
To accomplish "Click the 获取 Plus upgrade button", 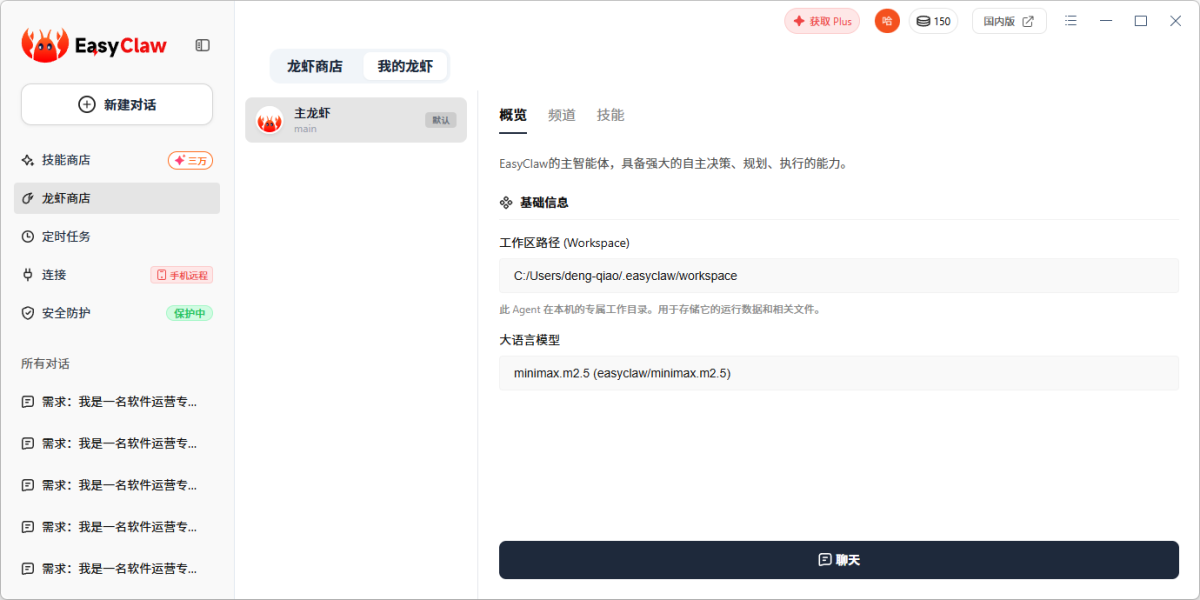I will (x=822, y=21).
